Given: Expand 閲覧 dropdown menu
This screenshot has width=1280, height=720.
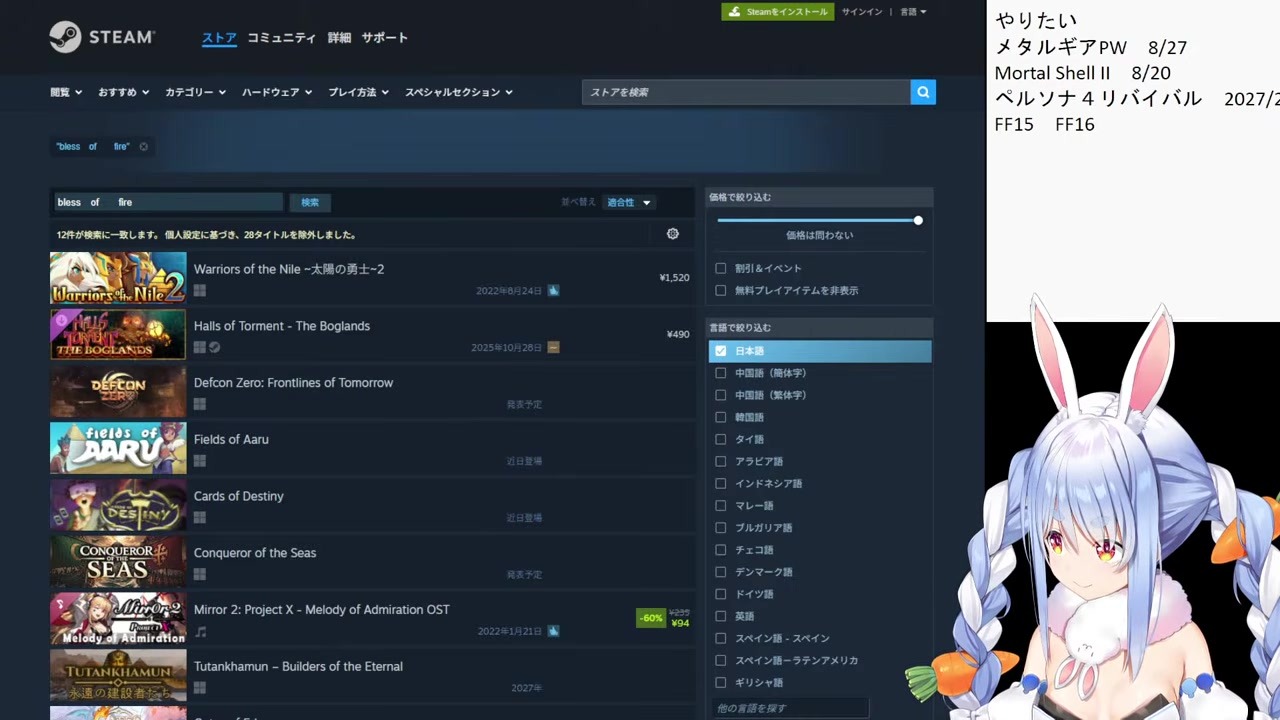Looking at the screenshot, I should point(66,92).
